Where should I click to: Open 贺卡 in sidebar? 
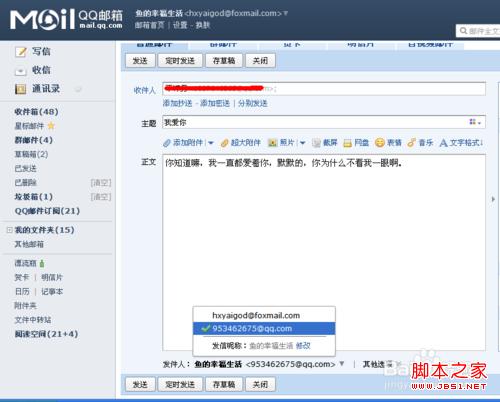point(22,277)
